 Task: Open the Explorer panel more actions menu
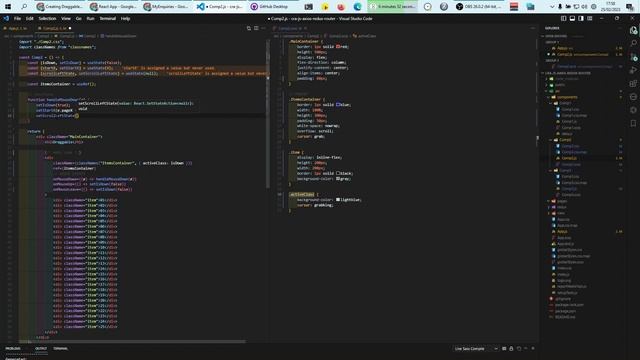point(620,28)
